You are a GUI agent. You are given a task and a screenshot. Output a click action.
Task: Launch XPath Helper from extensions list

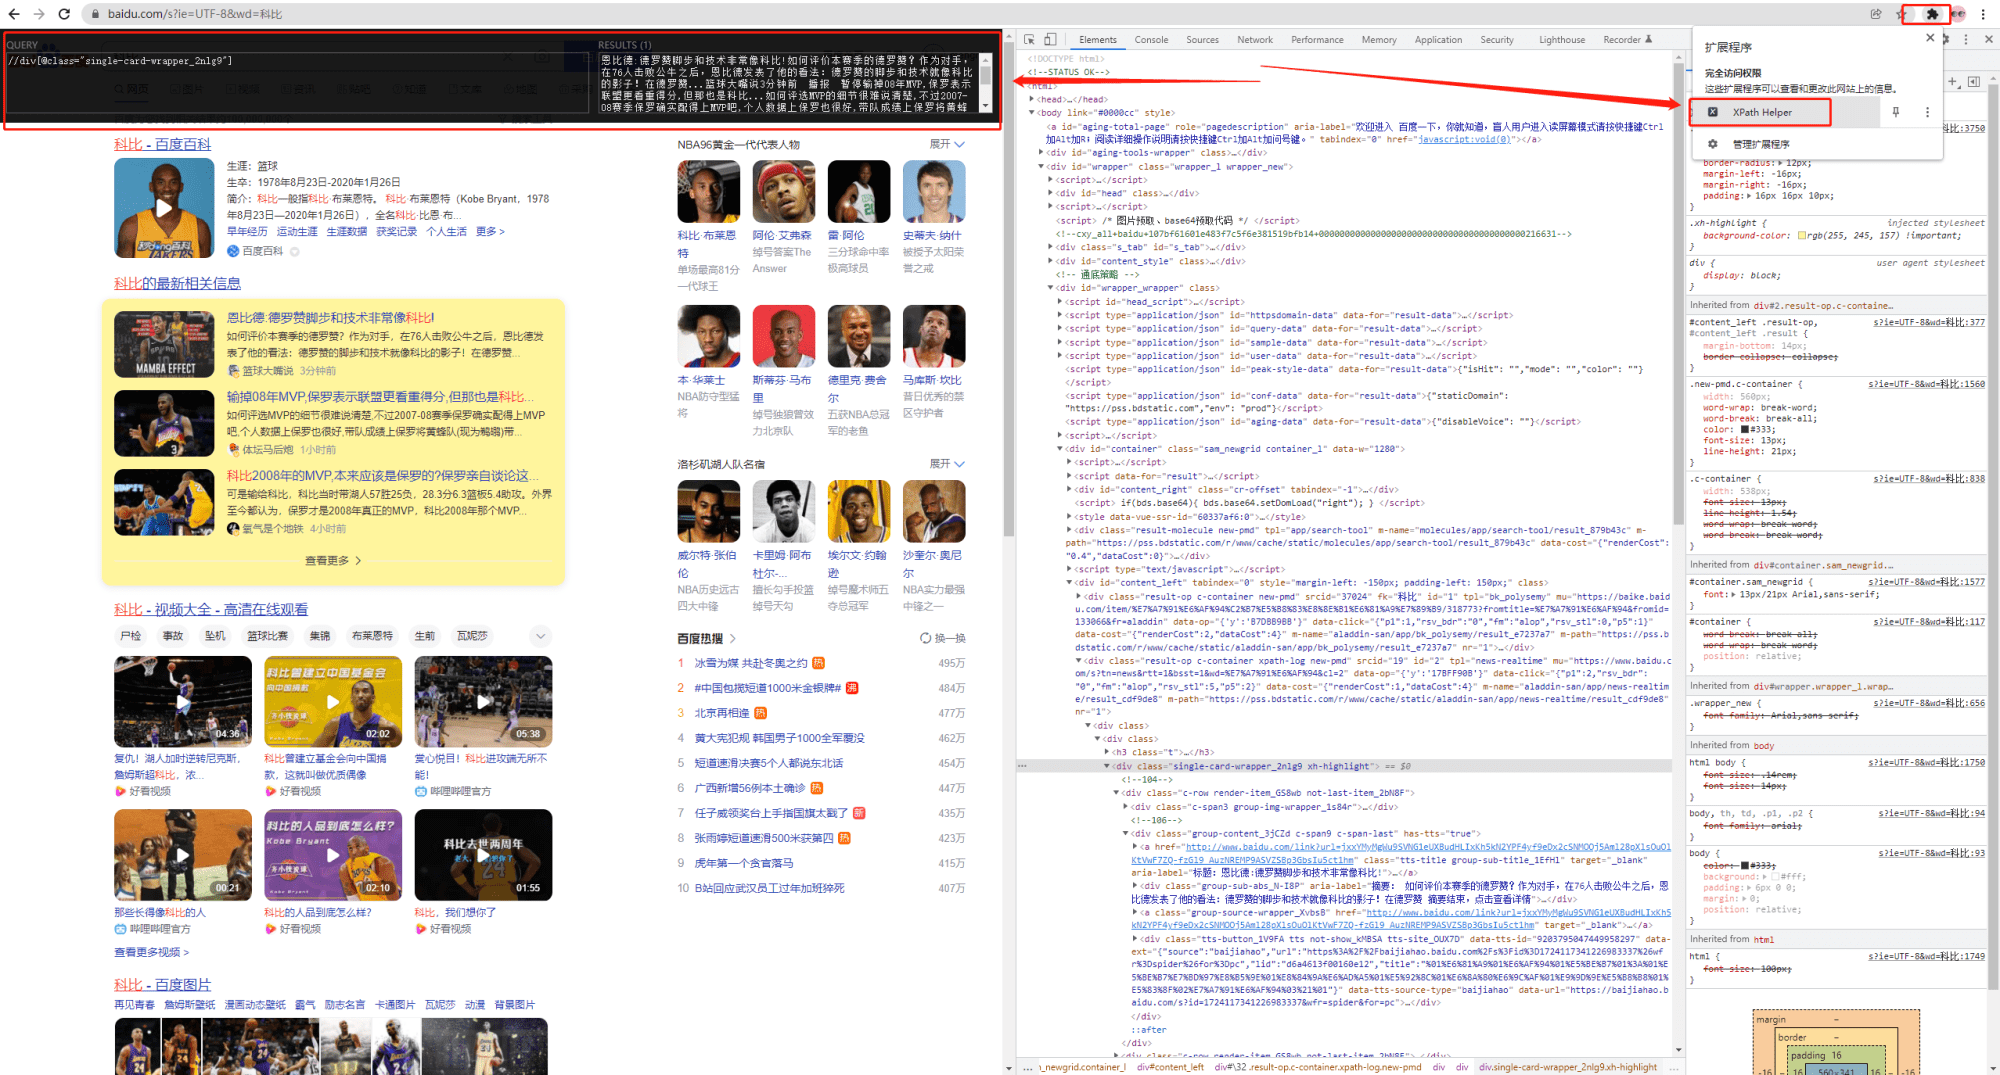coord(1761,112)
